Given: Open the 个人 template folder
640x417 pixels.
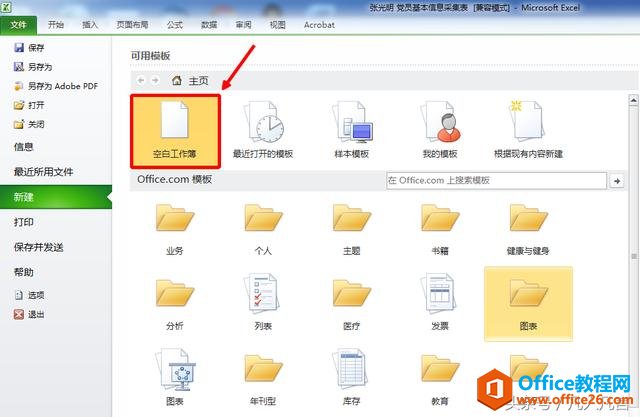Looking at the screenshot, I should (263, 230).
